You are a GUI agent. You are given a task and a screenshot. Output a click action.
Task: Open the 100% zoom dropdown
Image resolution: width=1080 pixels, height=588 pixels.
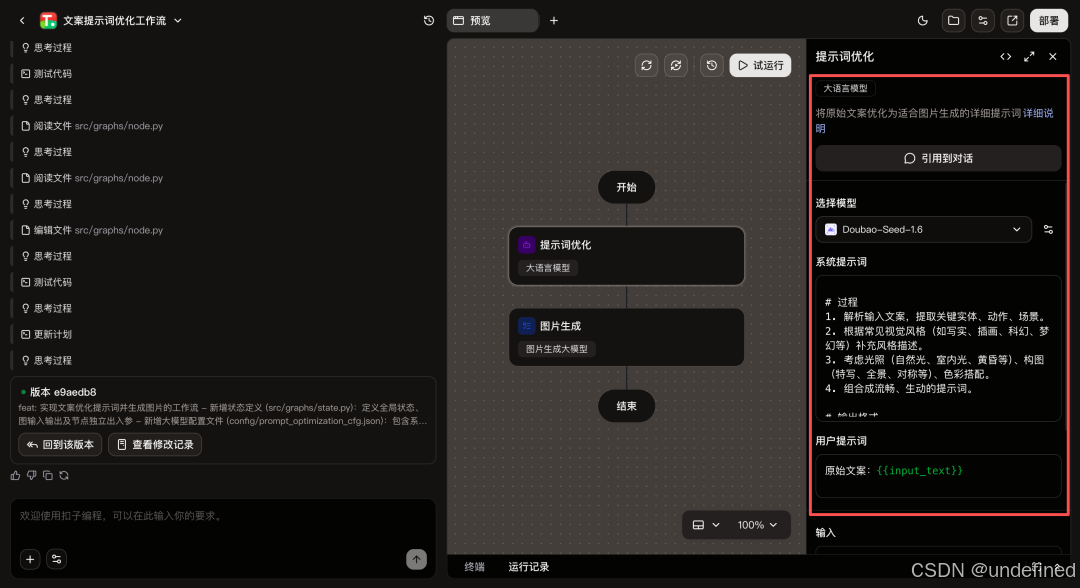click(x=757, y=525)
